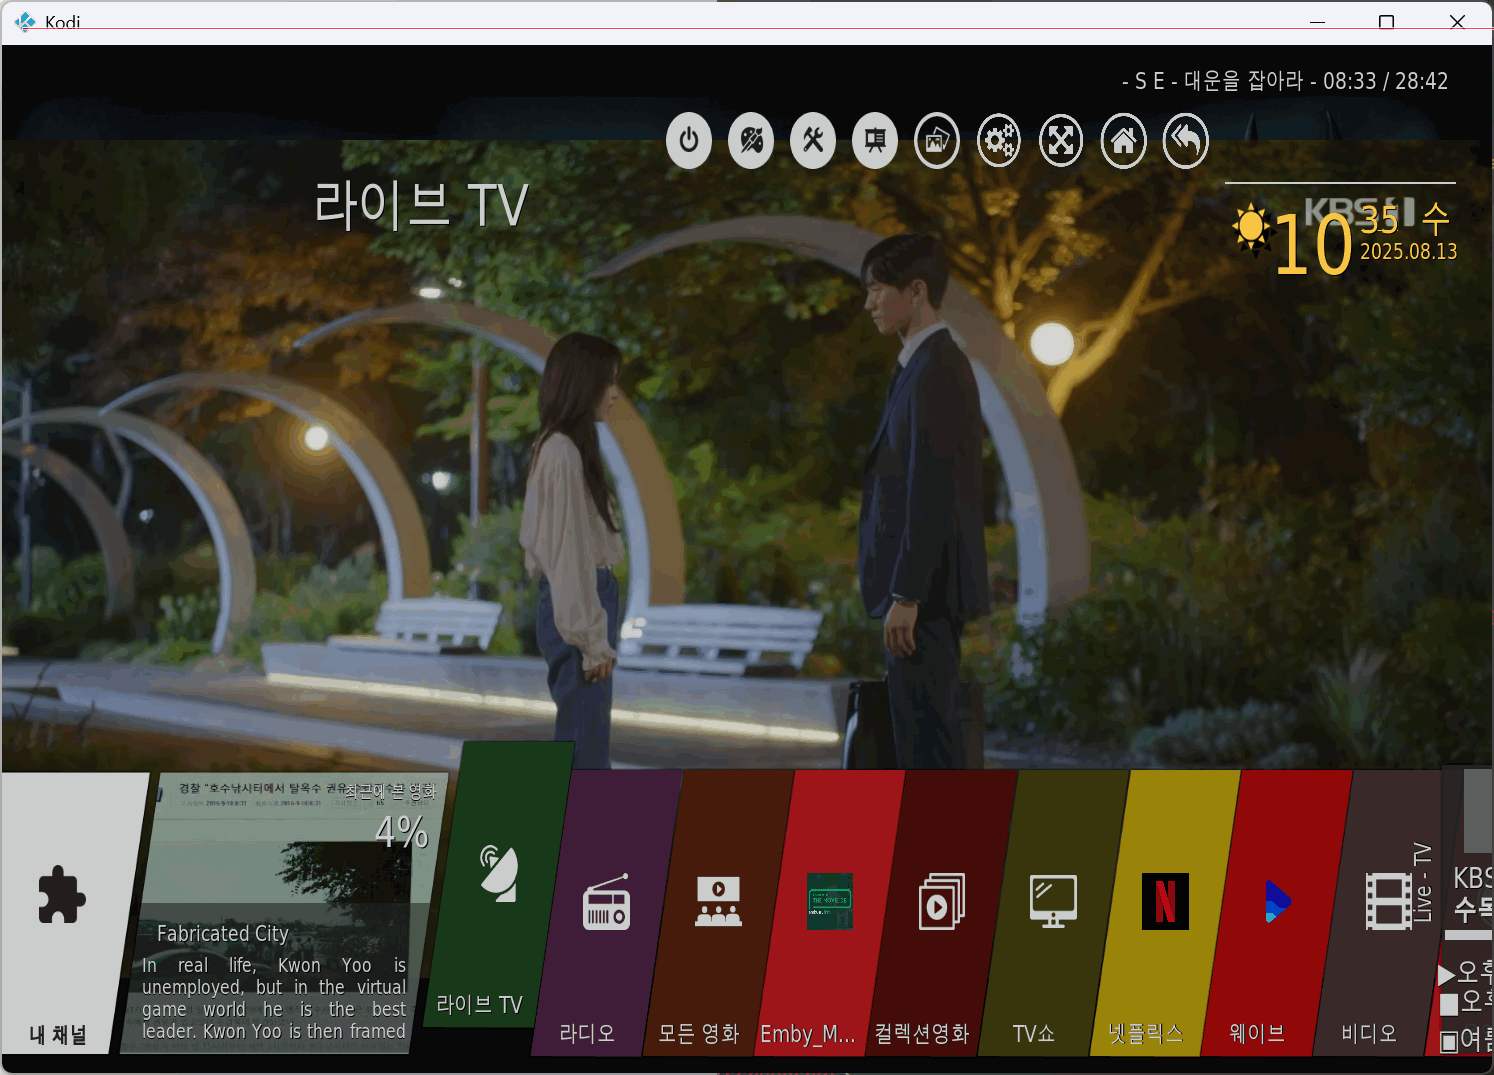Click the presentation board icon
The height and width of the screenshot is (1075, 1494).
[875, 141]
